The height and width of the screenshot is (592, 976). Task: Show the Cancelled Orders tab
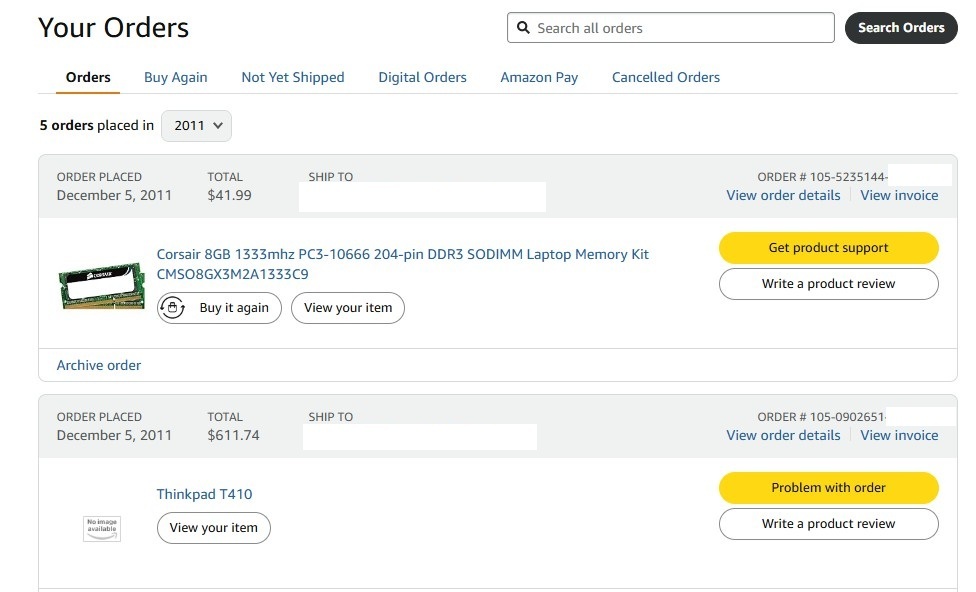[665, 77]
